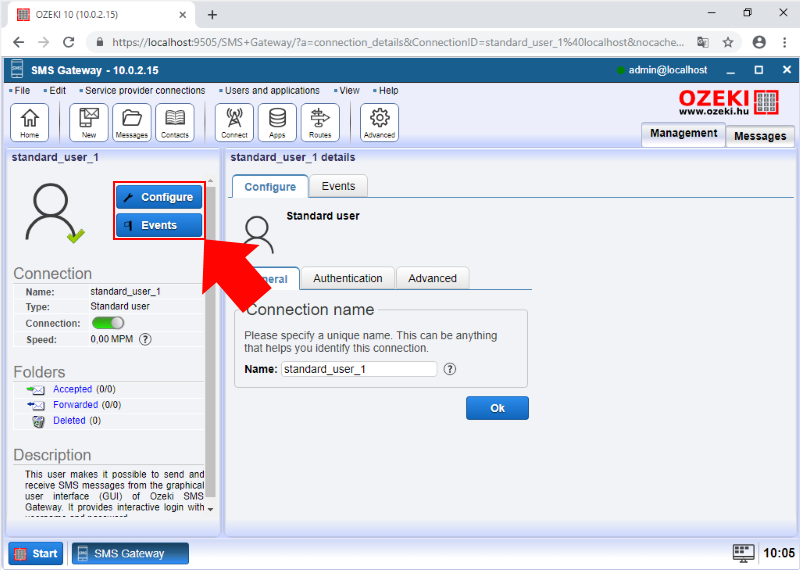Open the Edit menu

tap(55, 90)
